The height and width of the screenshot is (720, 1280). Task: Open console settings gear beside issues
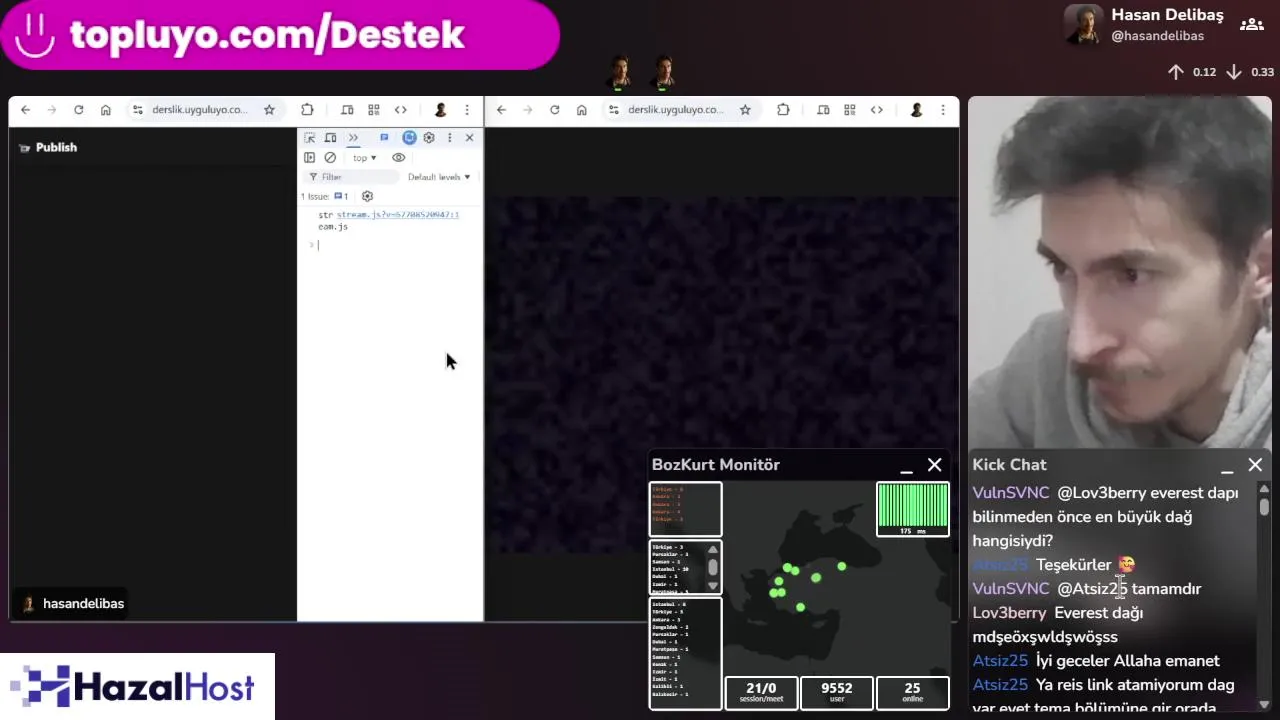(x=367, y=197)
